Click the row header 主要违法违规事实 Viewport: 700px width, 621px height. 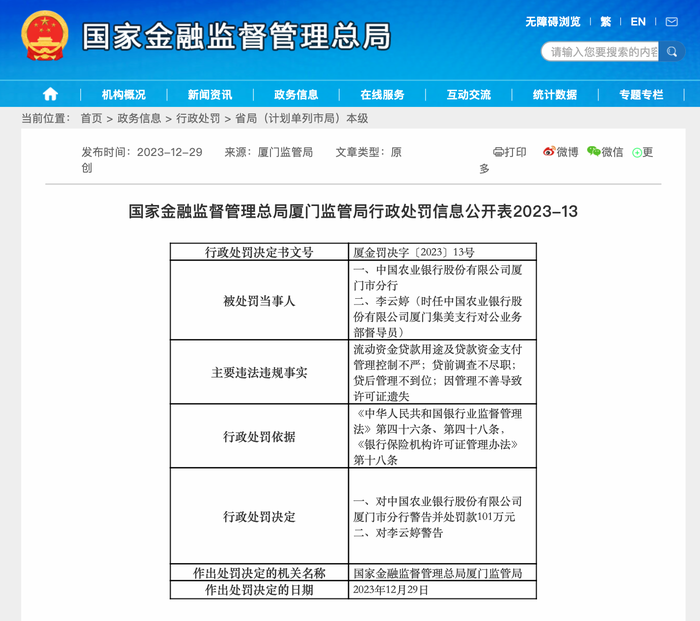pos(259,373)
